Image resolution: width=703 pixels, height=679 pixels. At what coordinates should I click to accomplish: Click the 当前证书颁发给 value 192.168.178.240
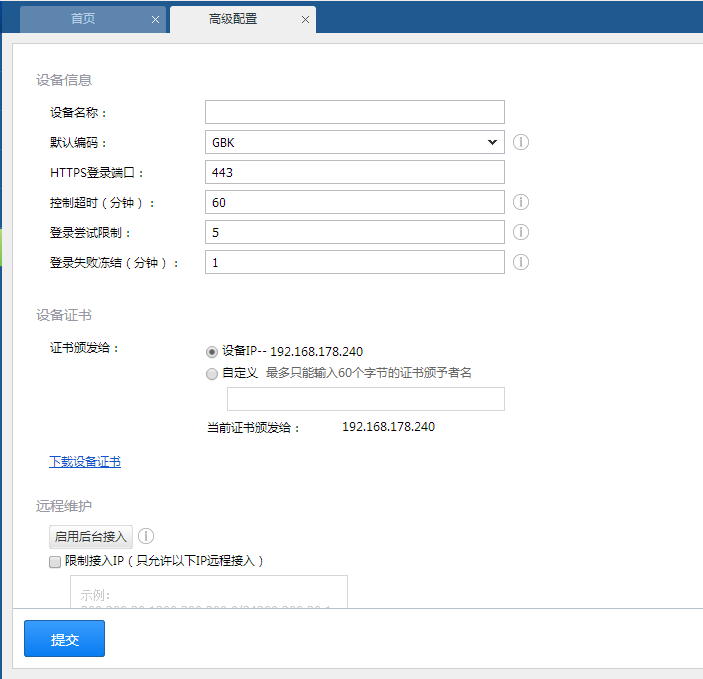click(389, 427)
